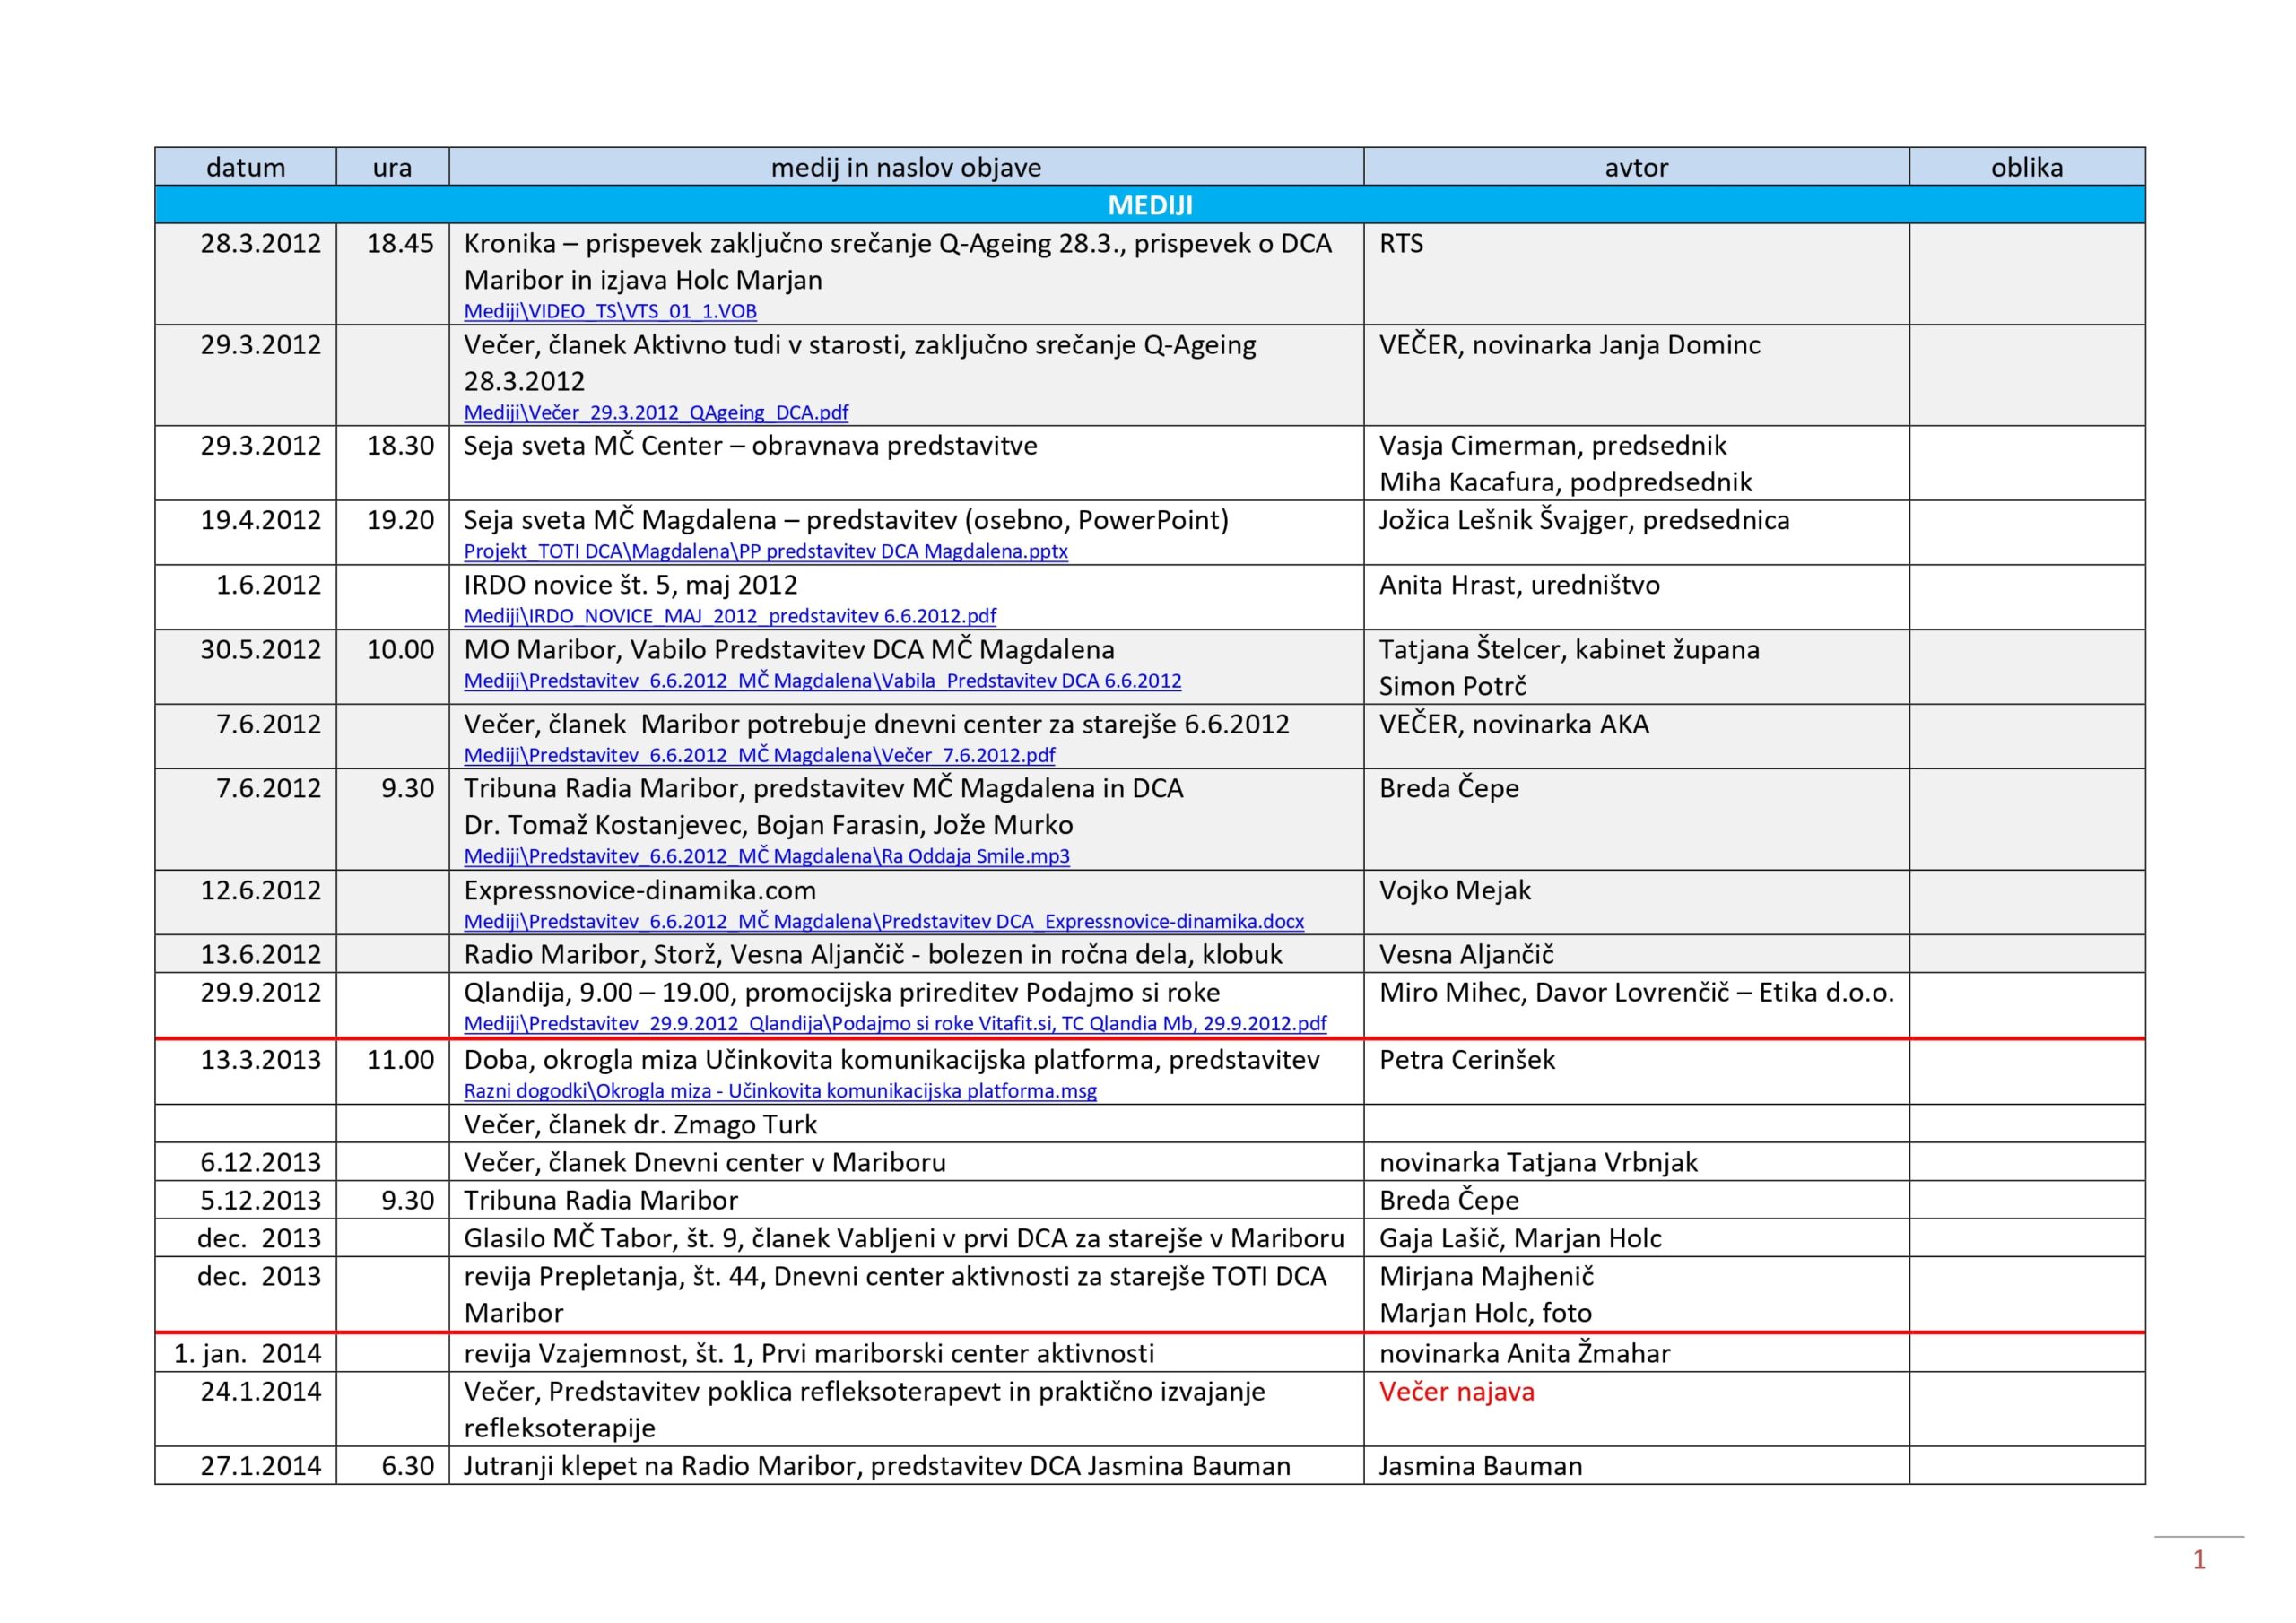This screenshot has width=2296, height=1623.
Task: Click the page number 1 footer
Action: [2198, 1560]
